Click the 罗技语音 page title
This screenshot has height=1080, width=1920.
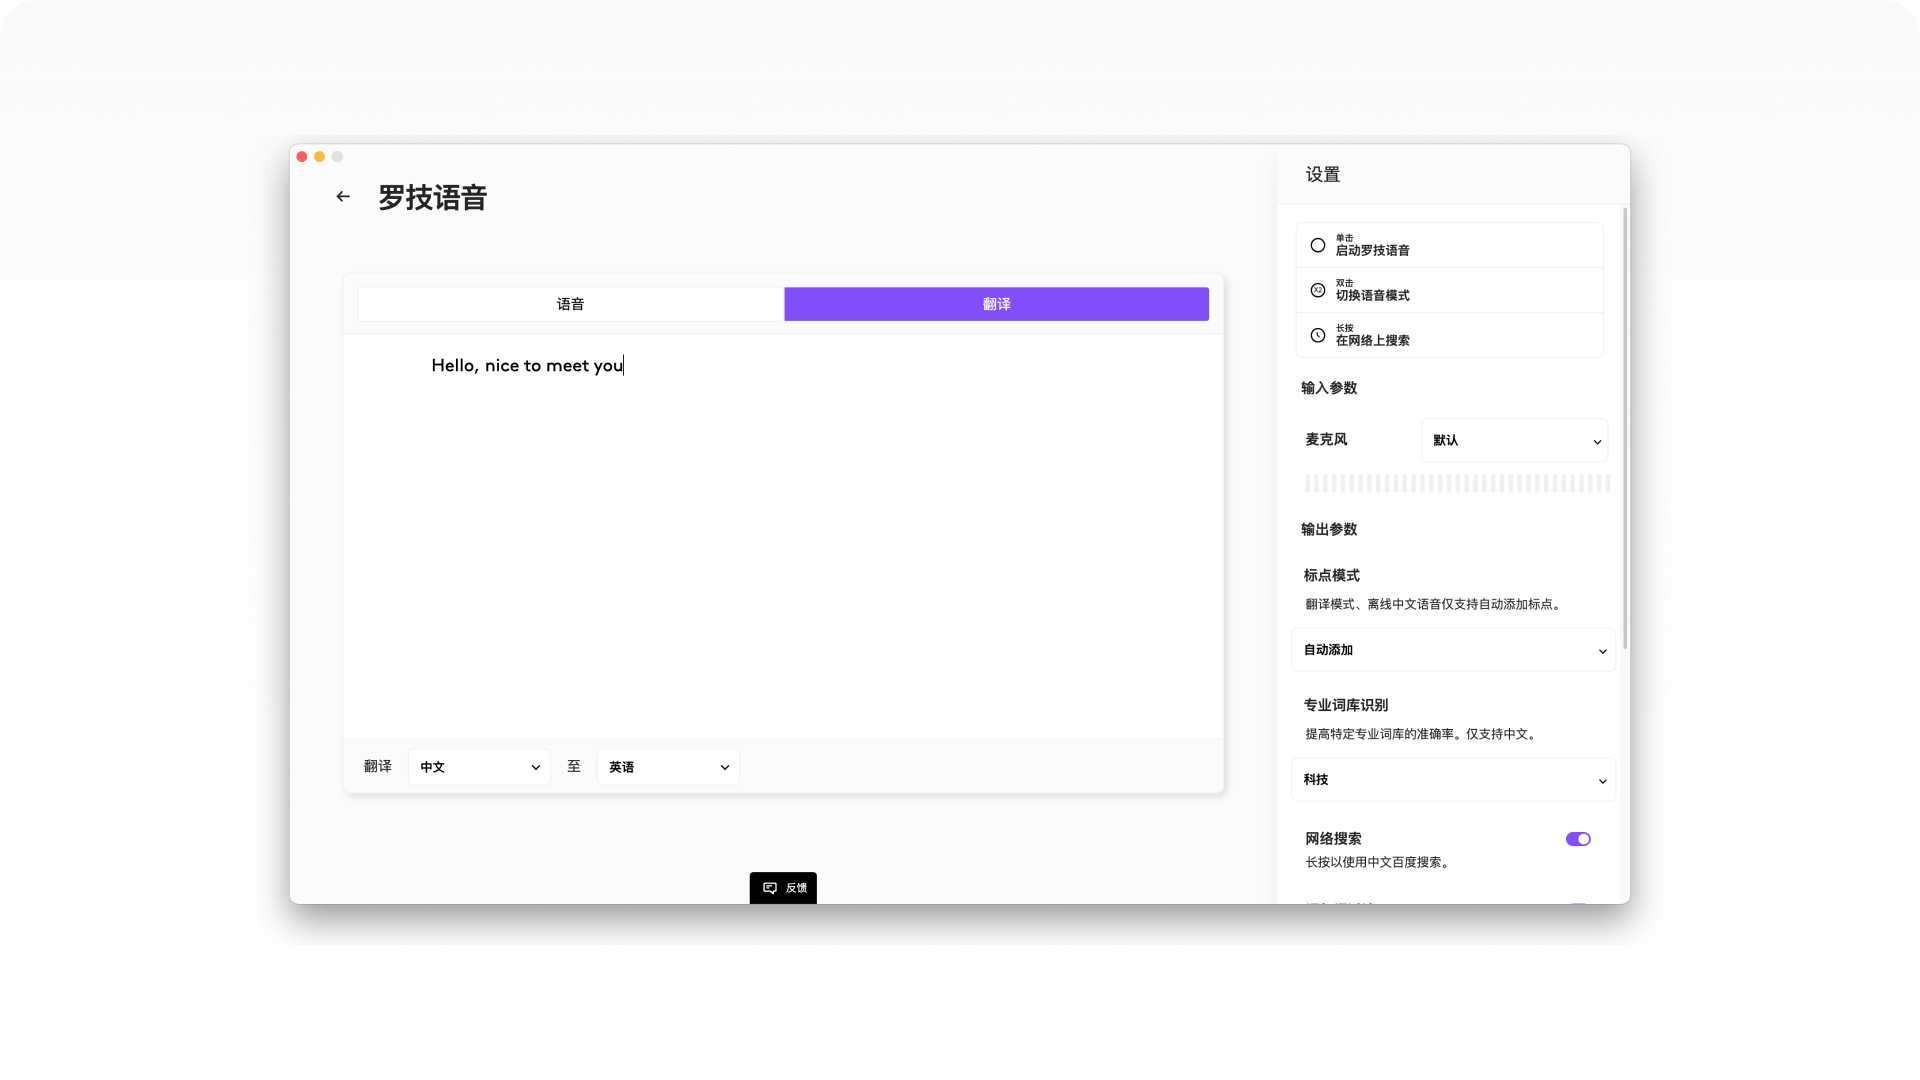point(432,198)
